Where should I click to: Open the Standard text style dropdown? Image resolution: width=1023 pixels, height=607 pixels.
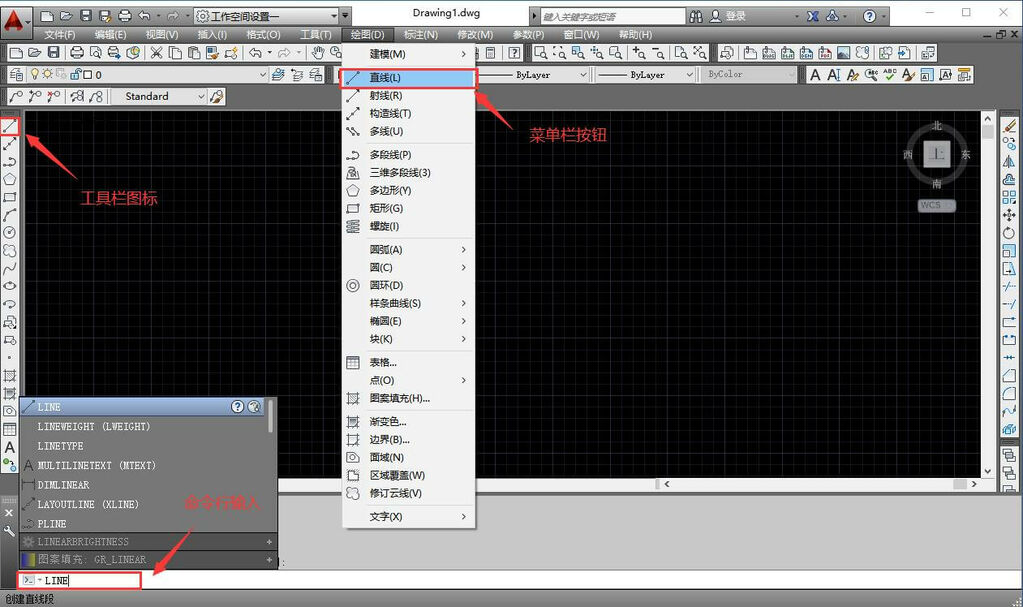pos(202,97)
